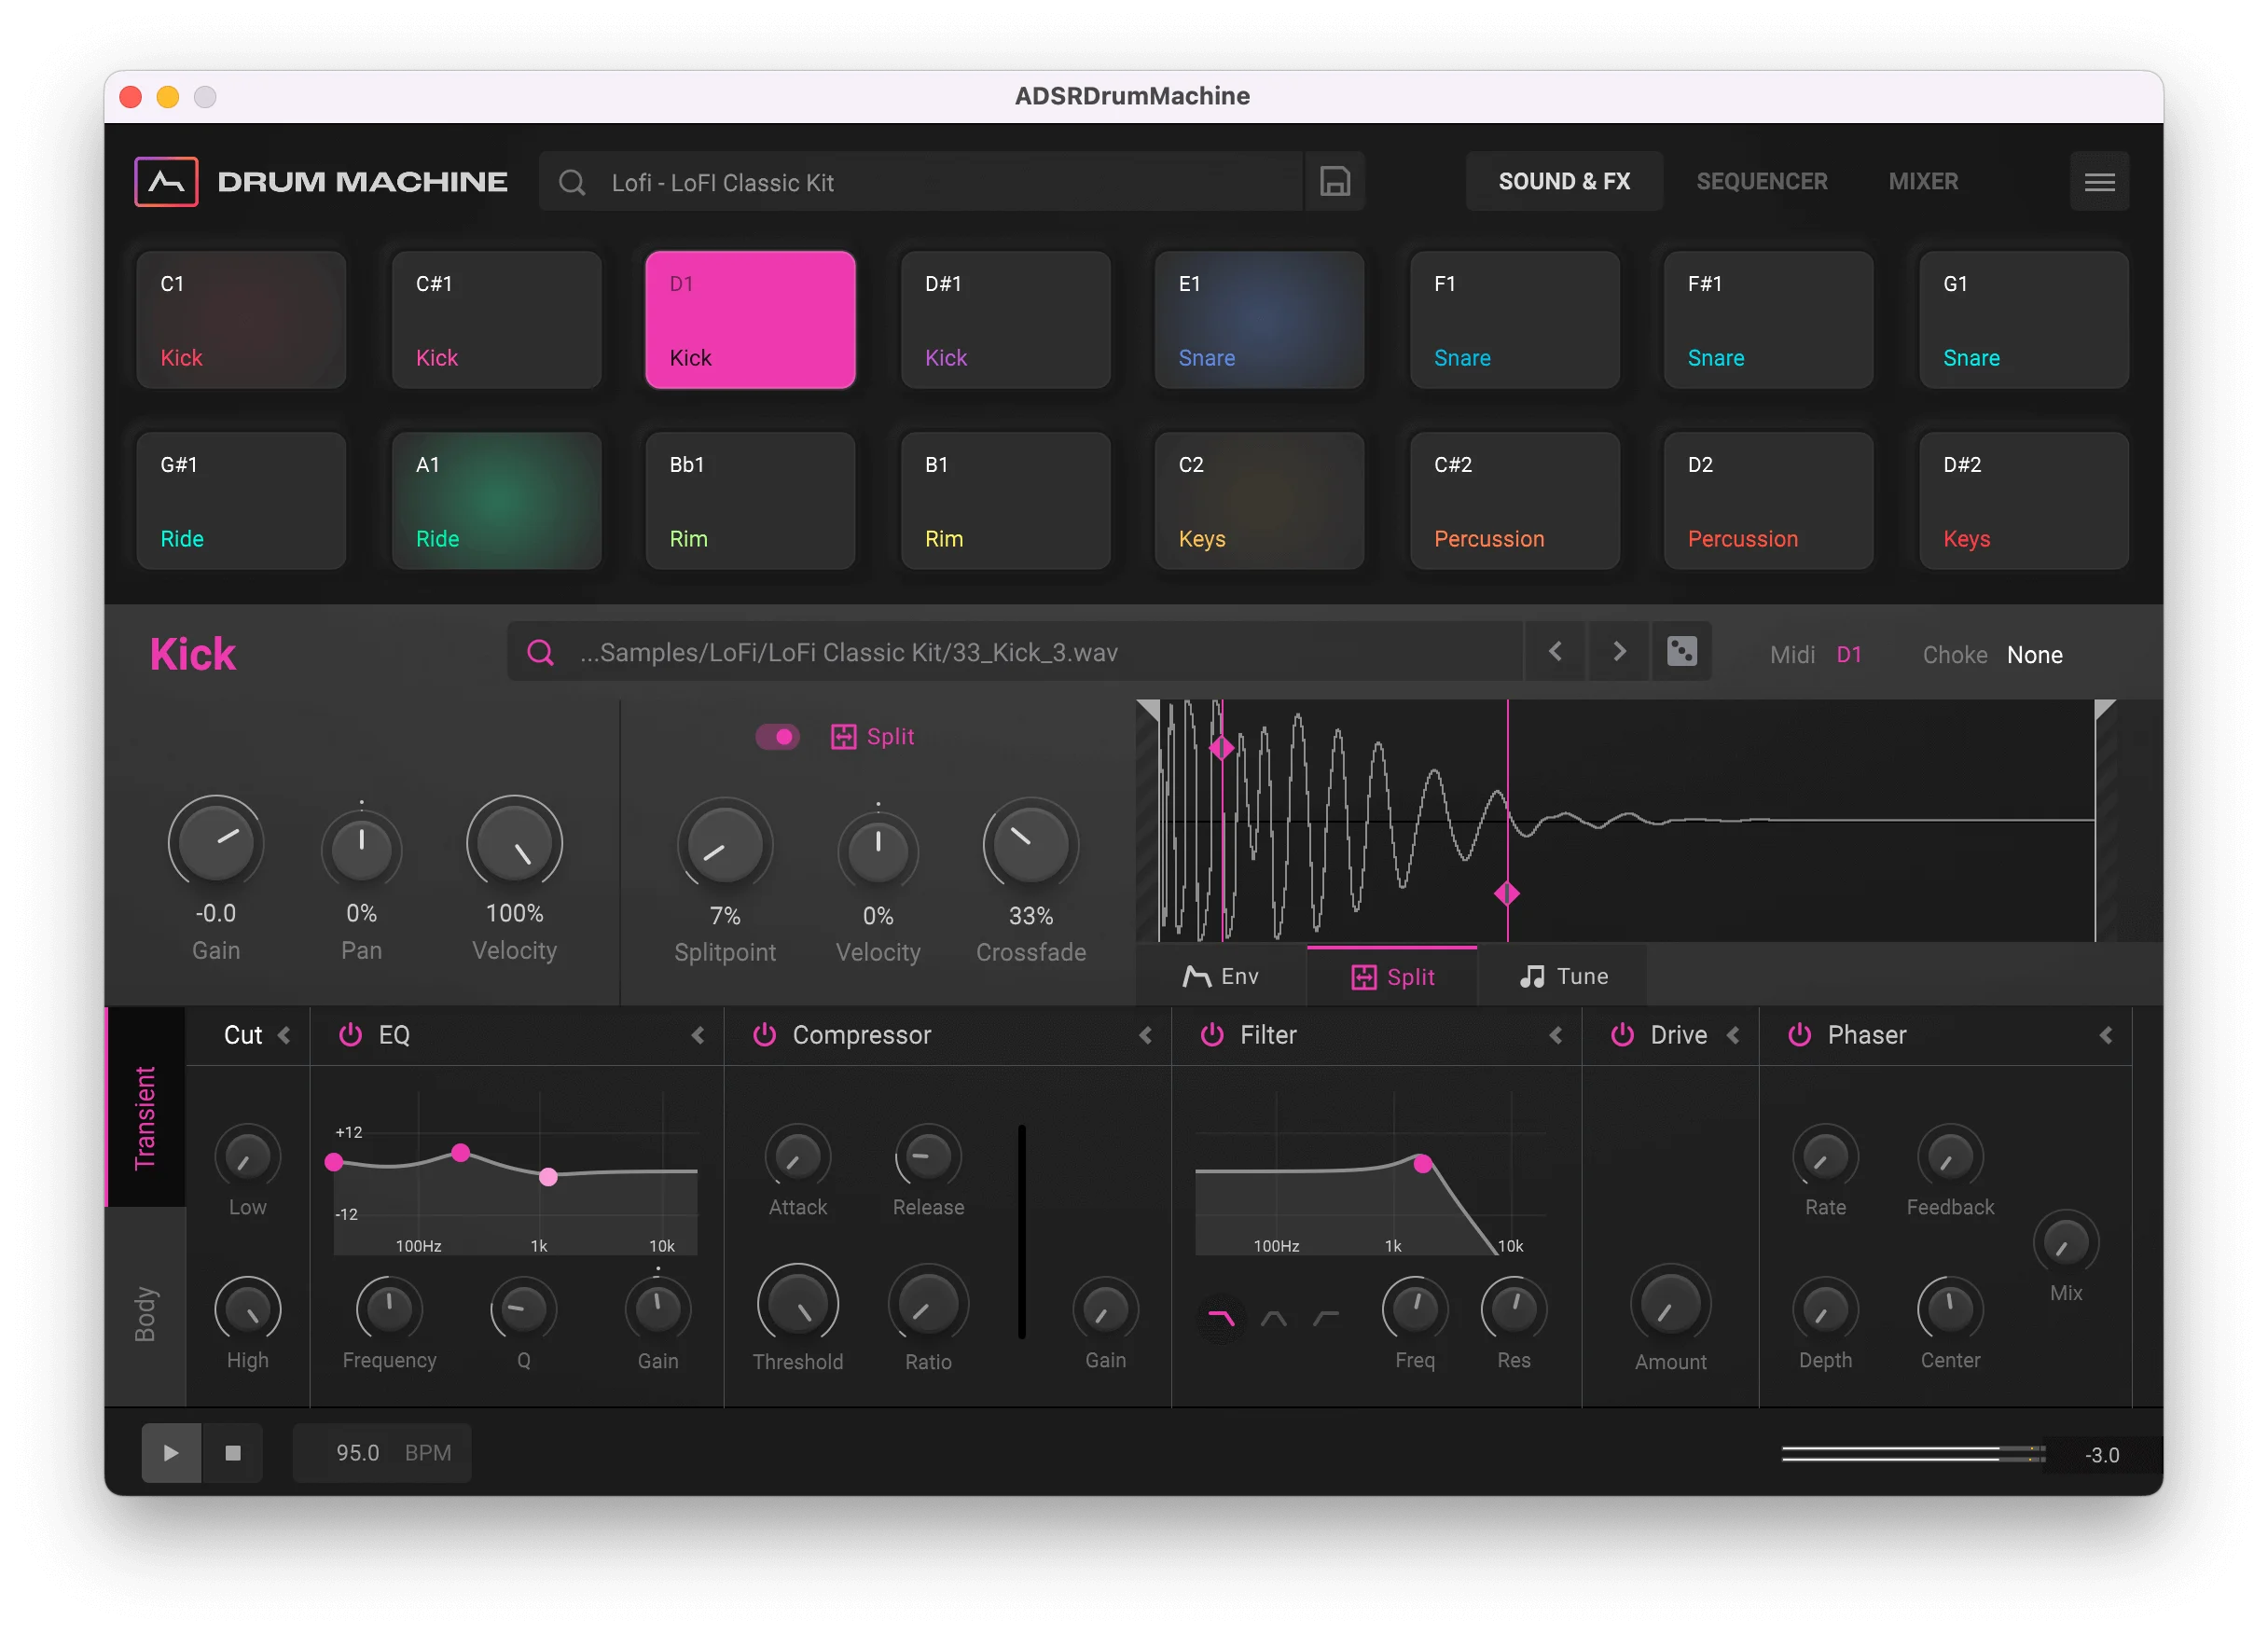
Task: Collapse the EQ panel with its chevron
Action: click(x=698, y=1036)
